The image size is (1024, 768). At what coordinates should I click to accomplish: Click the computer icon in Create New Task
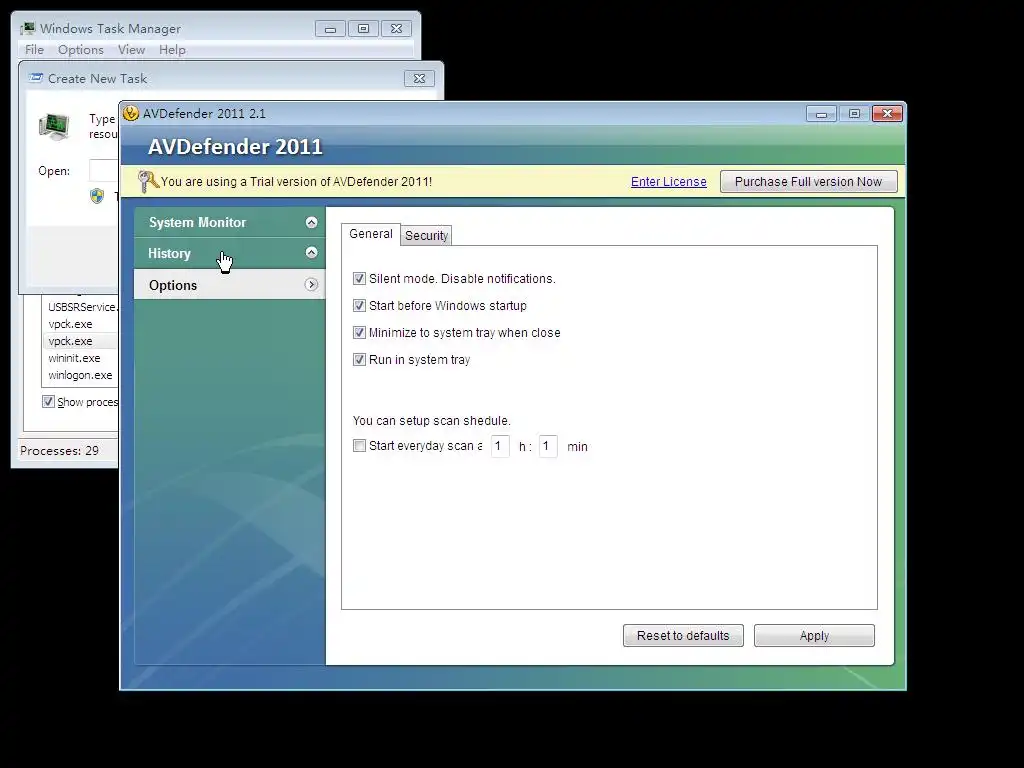point(54,126)
